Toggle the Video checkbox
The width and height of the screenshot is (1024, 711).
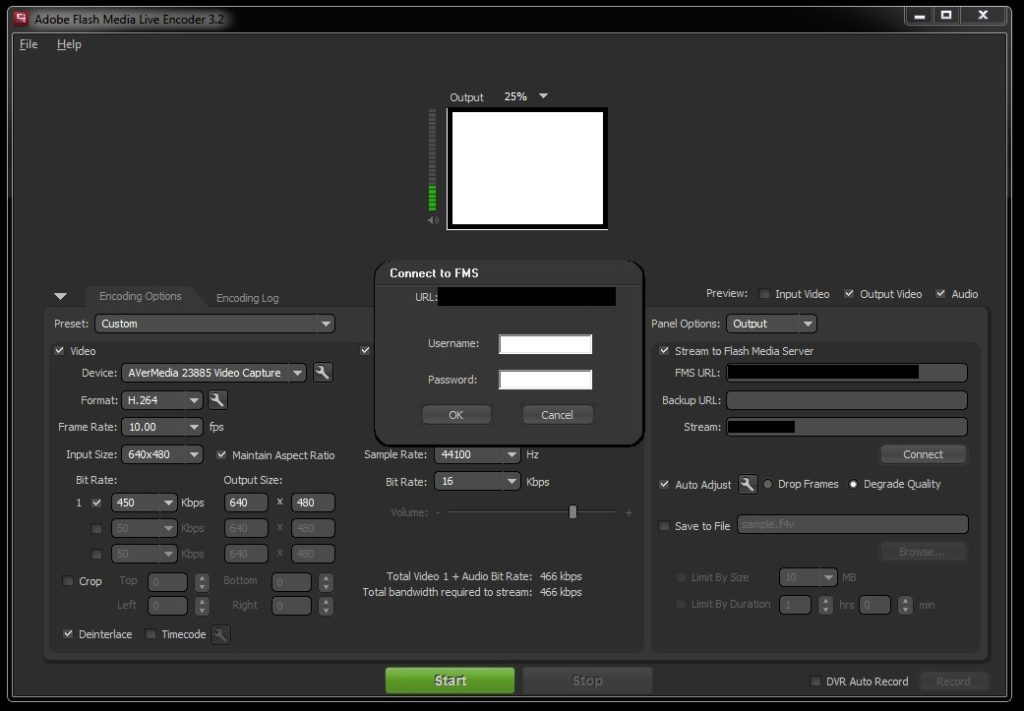pos(59,351)
